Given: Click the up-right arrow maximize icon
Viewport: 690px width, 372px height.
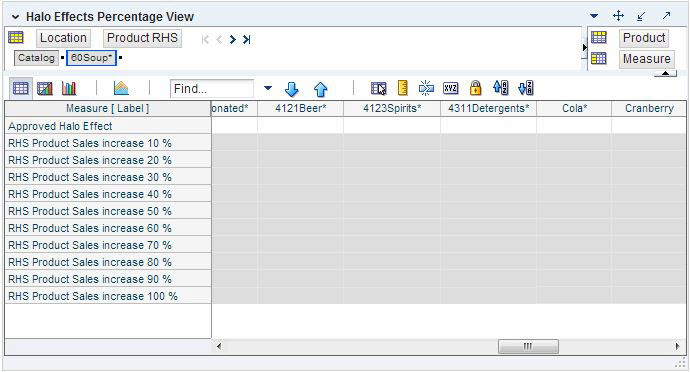Looking at the screenshot, I should tap(666, 16).
